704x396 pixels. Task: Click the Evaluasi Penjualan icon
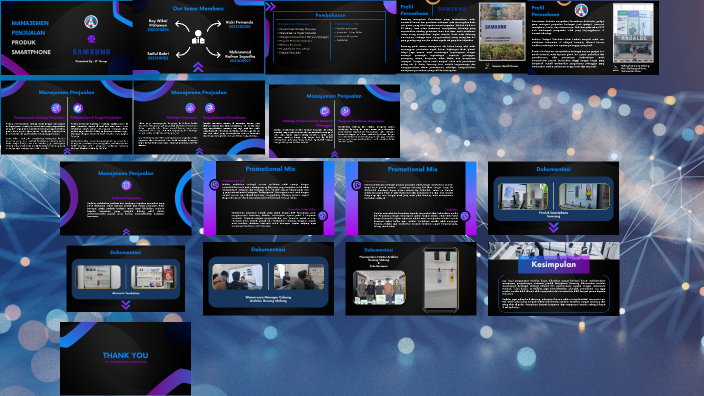pos(126,185)
